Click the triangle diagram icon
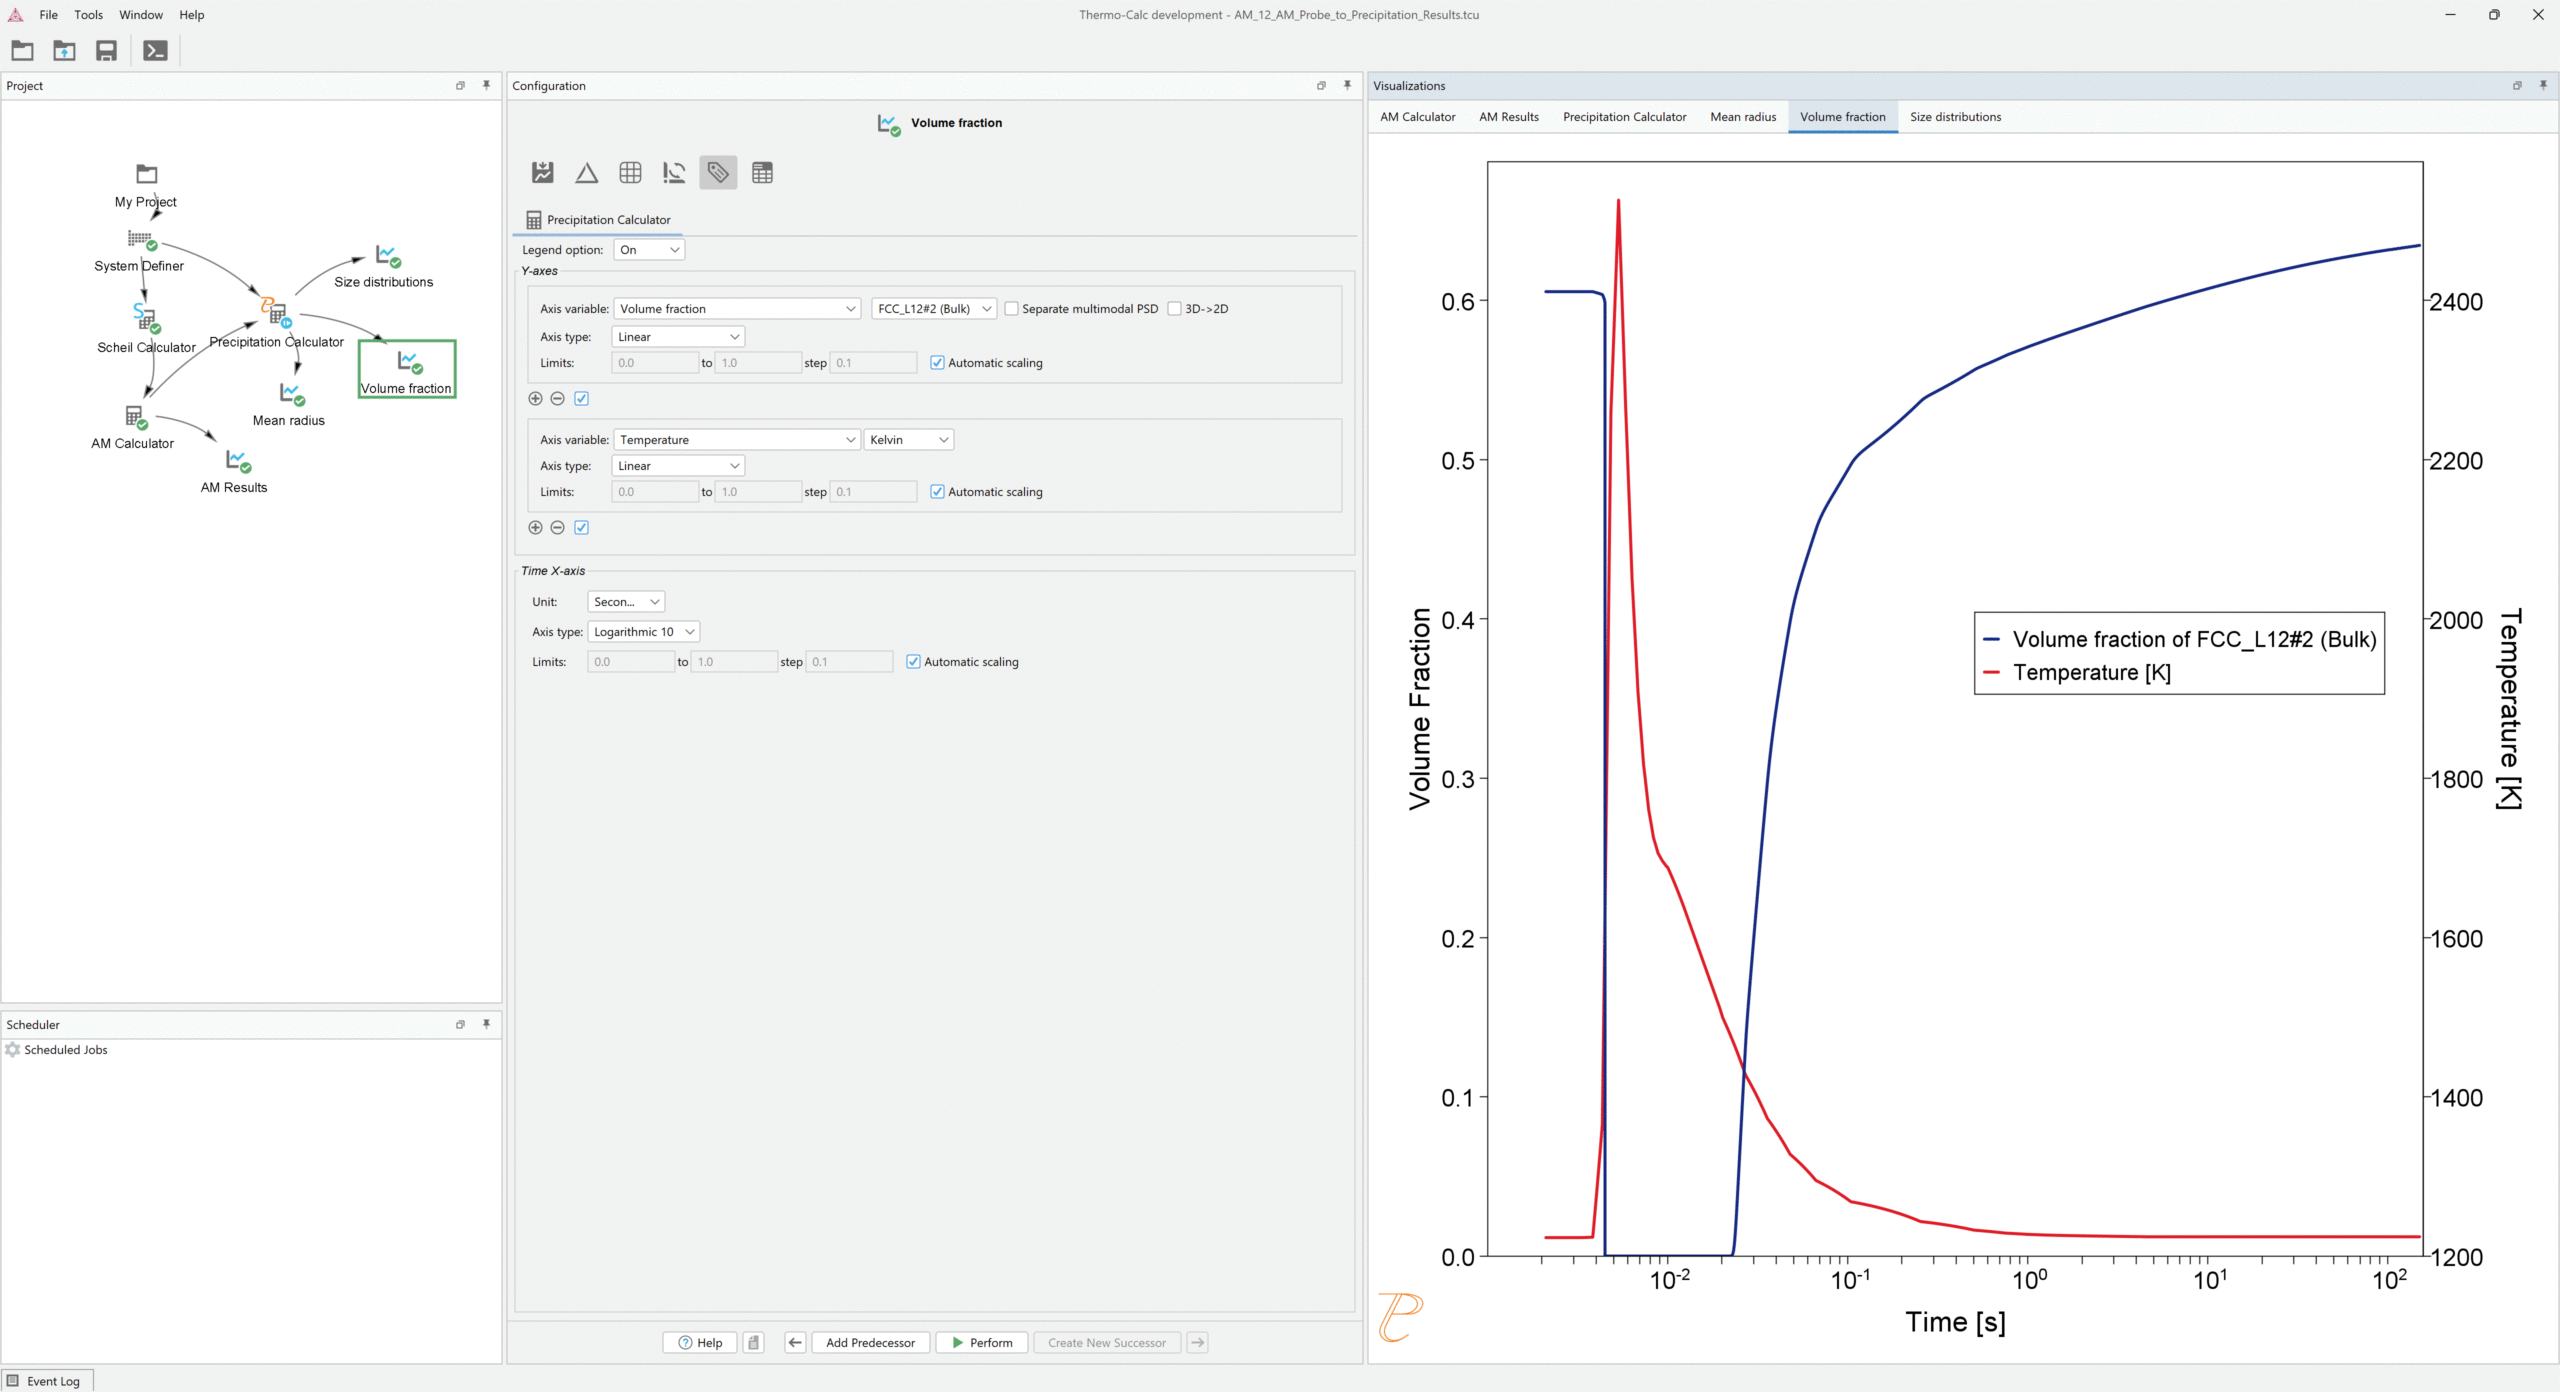2560x1392 pixels. tap(587, 173)
